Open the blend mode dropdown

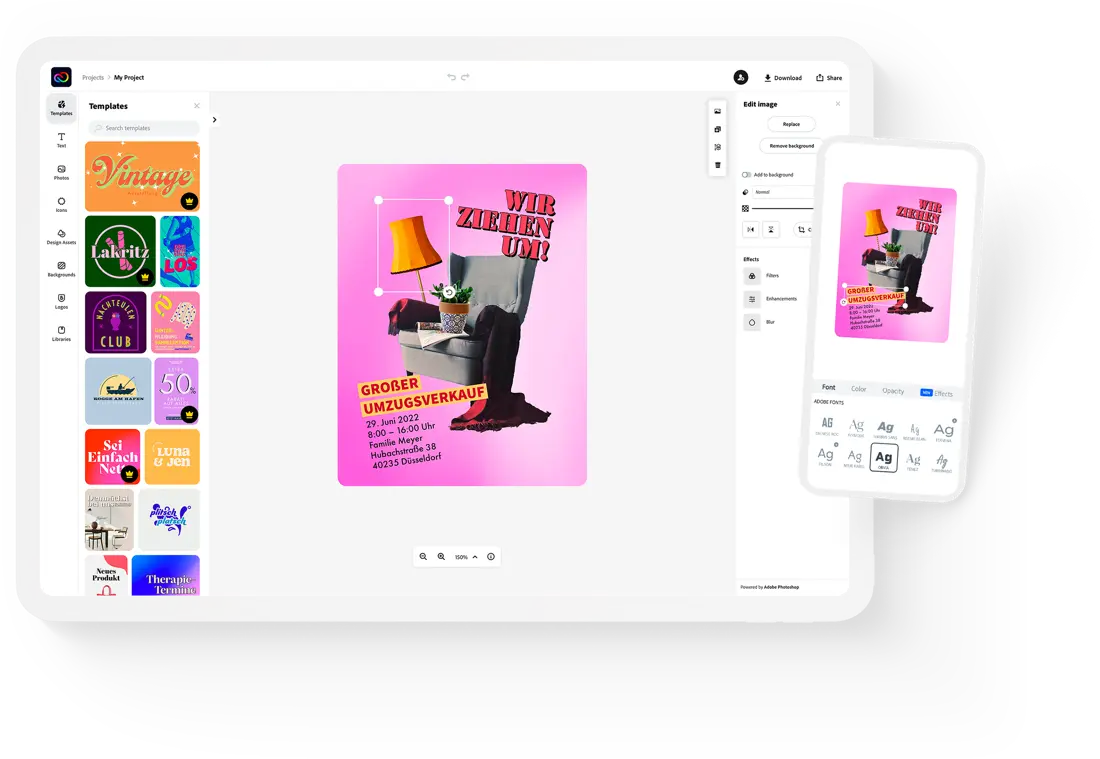pyautogui.click(x=785, y=191)
